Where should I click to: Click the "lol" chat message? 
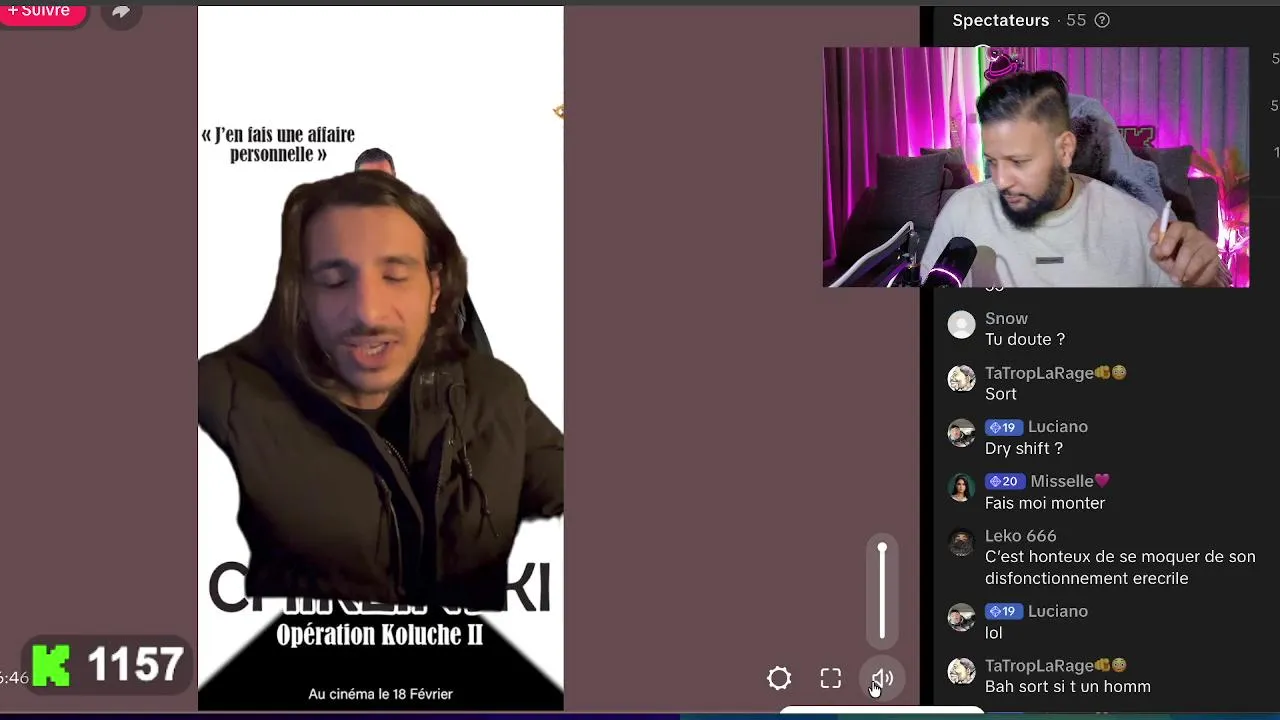click(x=993, y=632)
